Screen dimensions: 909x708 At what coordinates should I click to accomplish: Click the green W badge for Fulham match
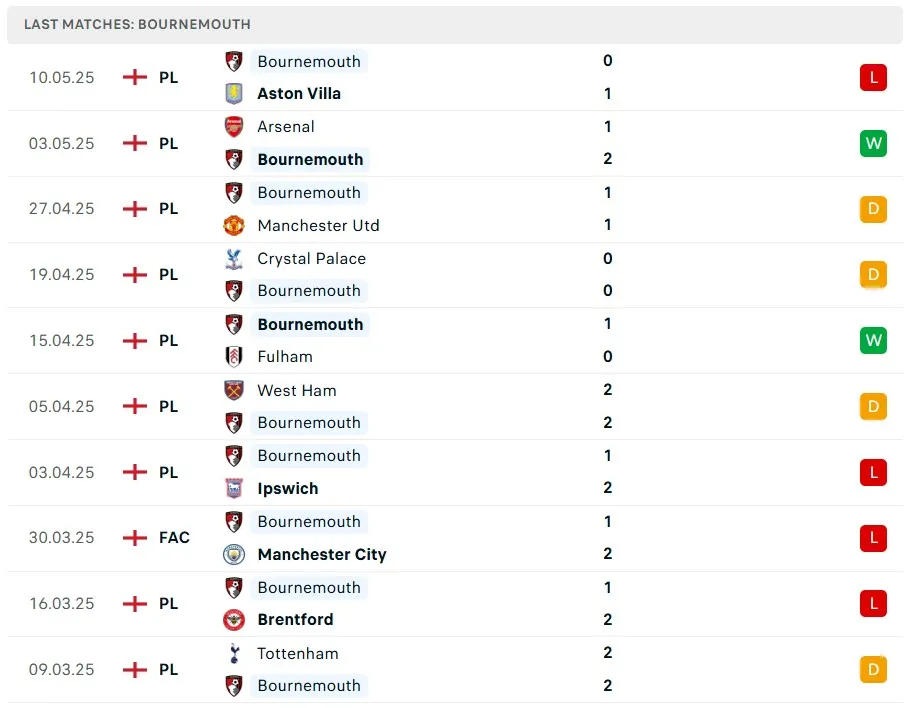click(x=873, y=341)
